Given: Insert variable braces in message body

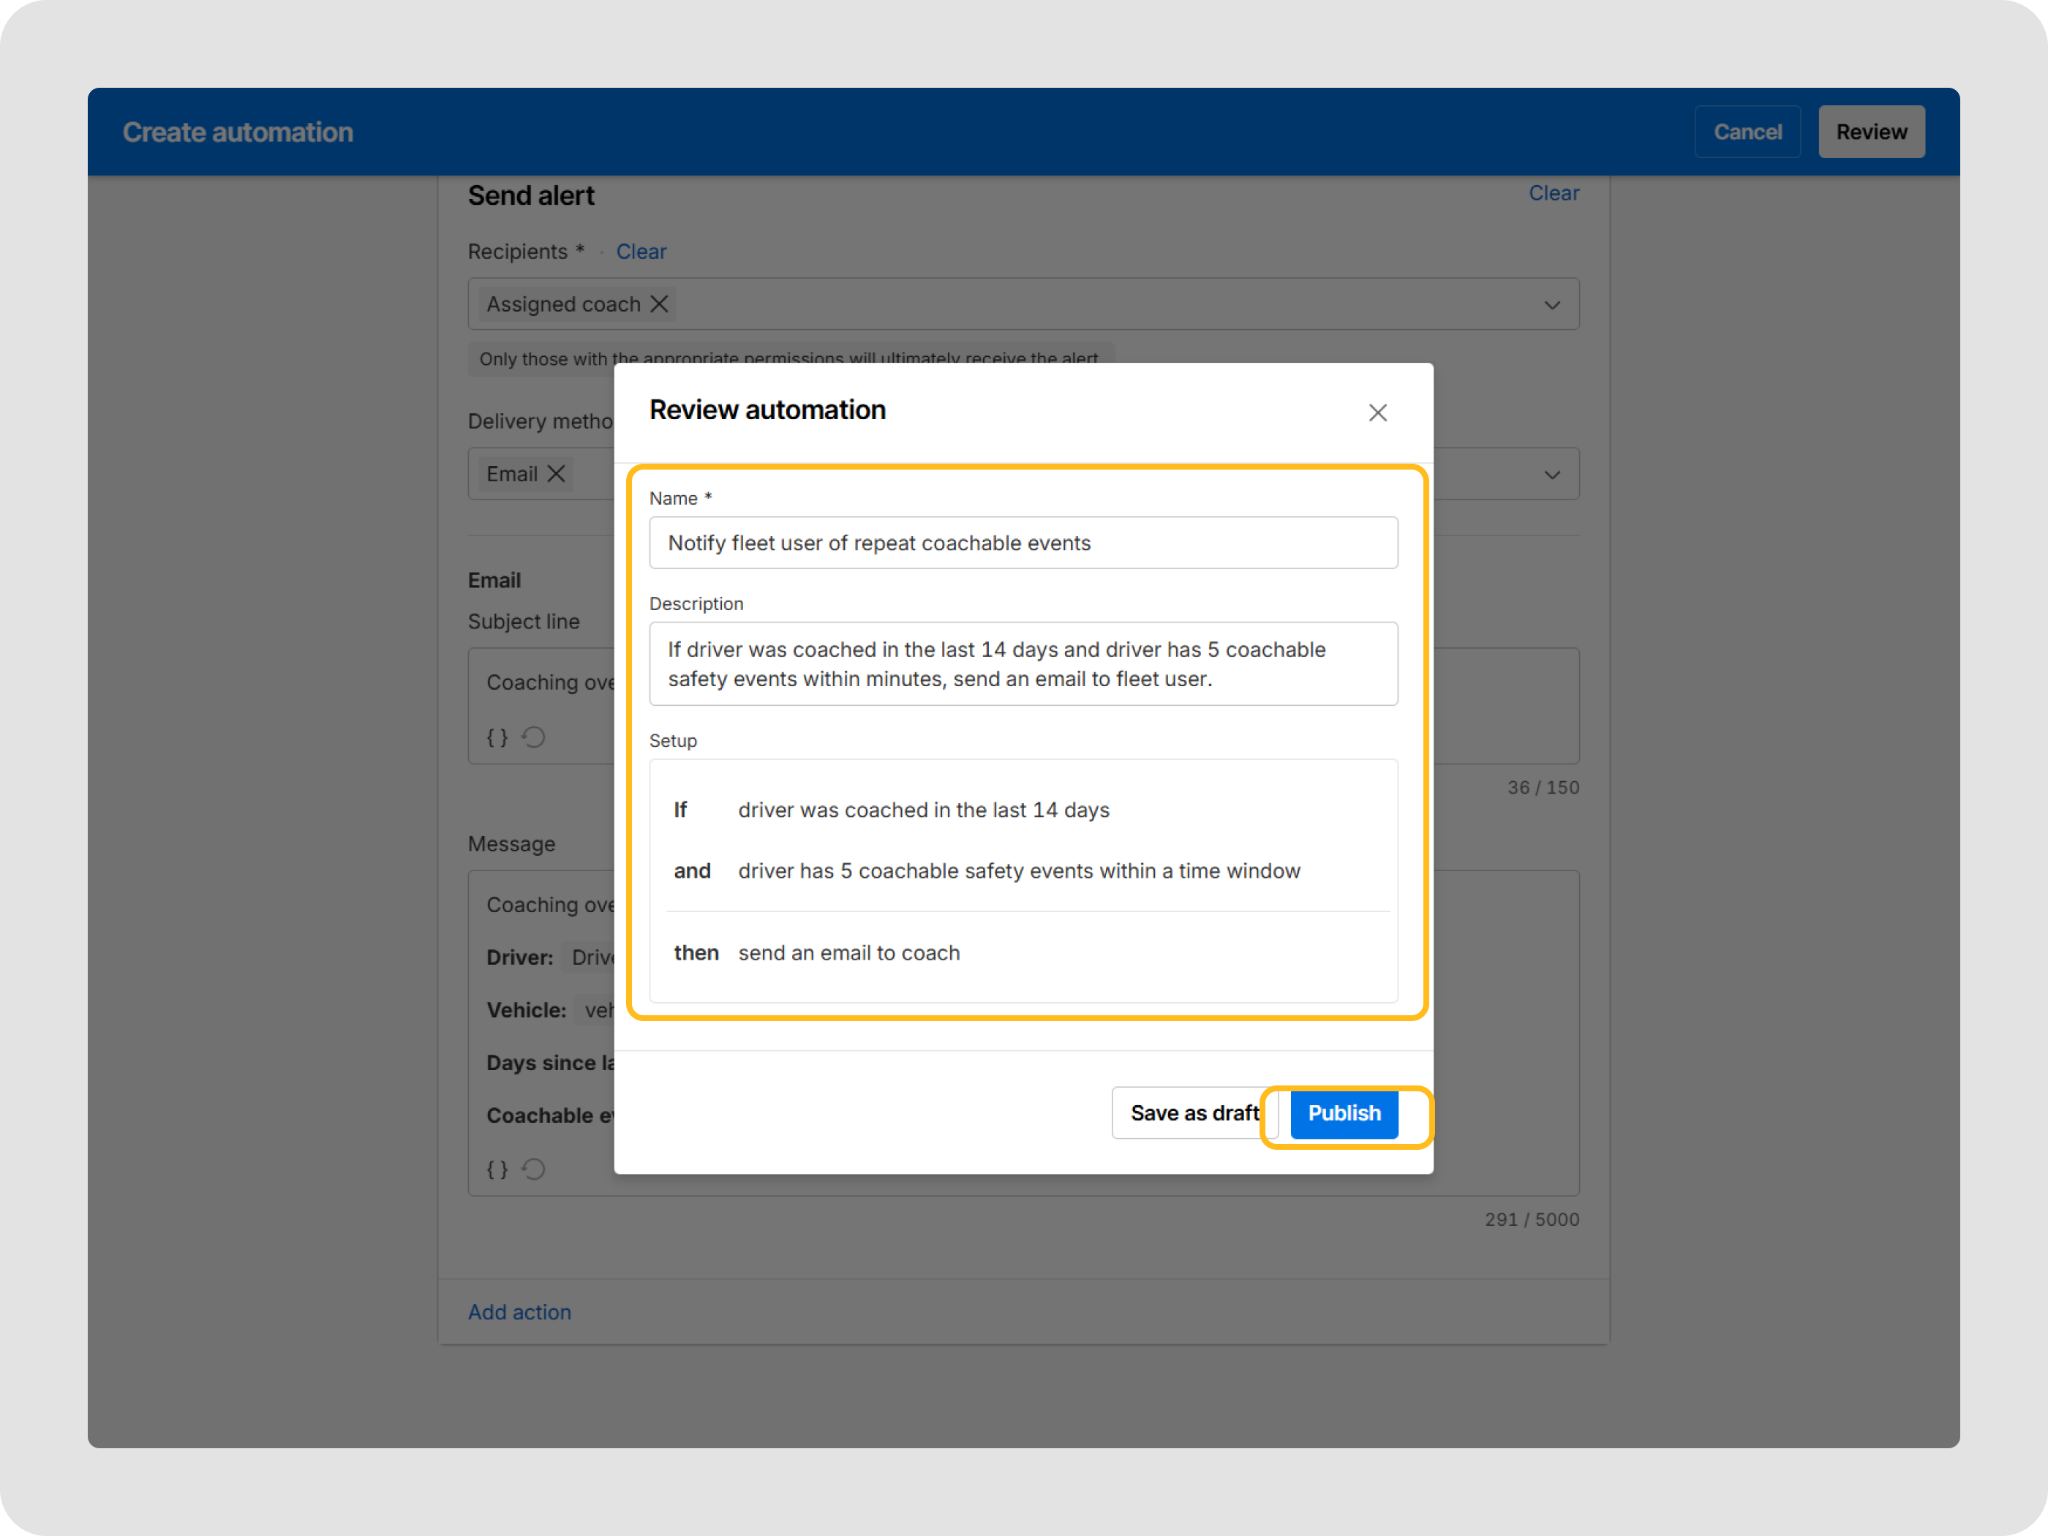Looking at the screenshot, I should (x=497, y=1169).
